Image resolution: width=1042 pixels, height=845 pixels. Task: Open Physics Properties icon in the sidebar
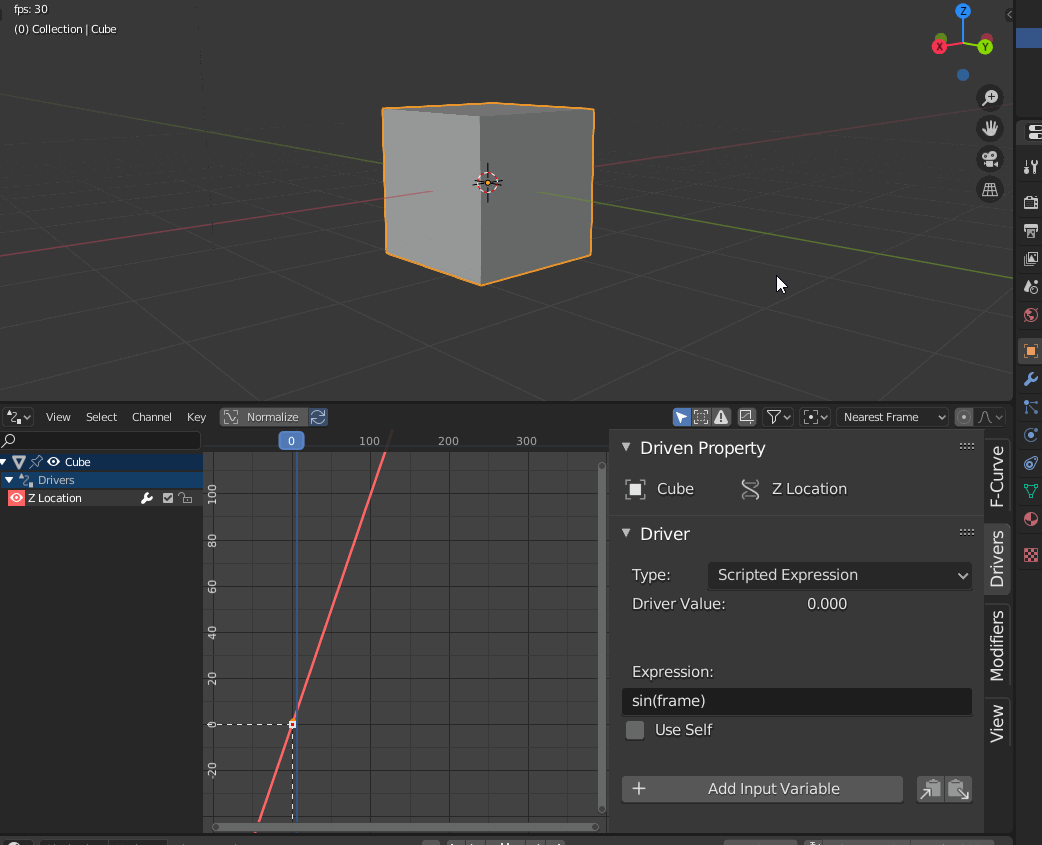click(1030, 435)
